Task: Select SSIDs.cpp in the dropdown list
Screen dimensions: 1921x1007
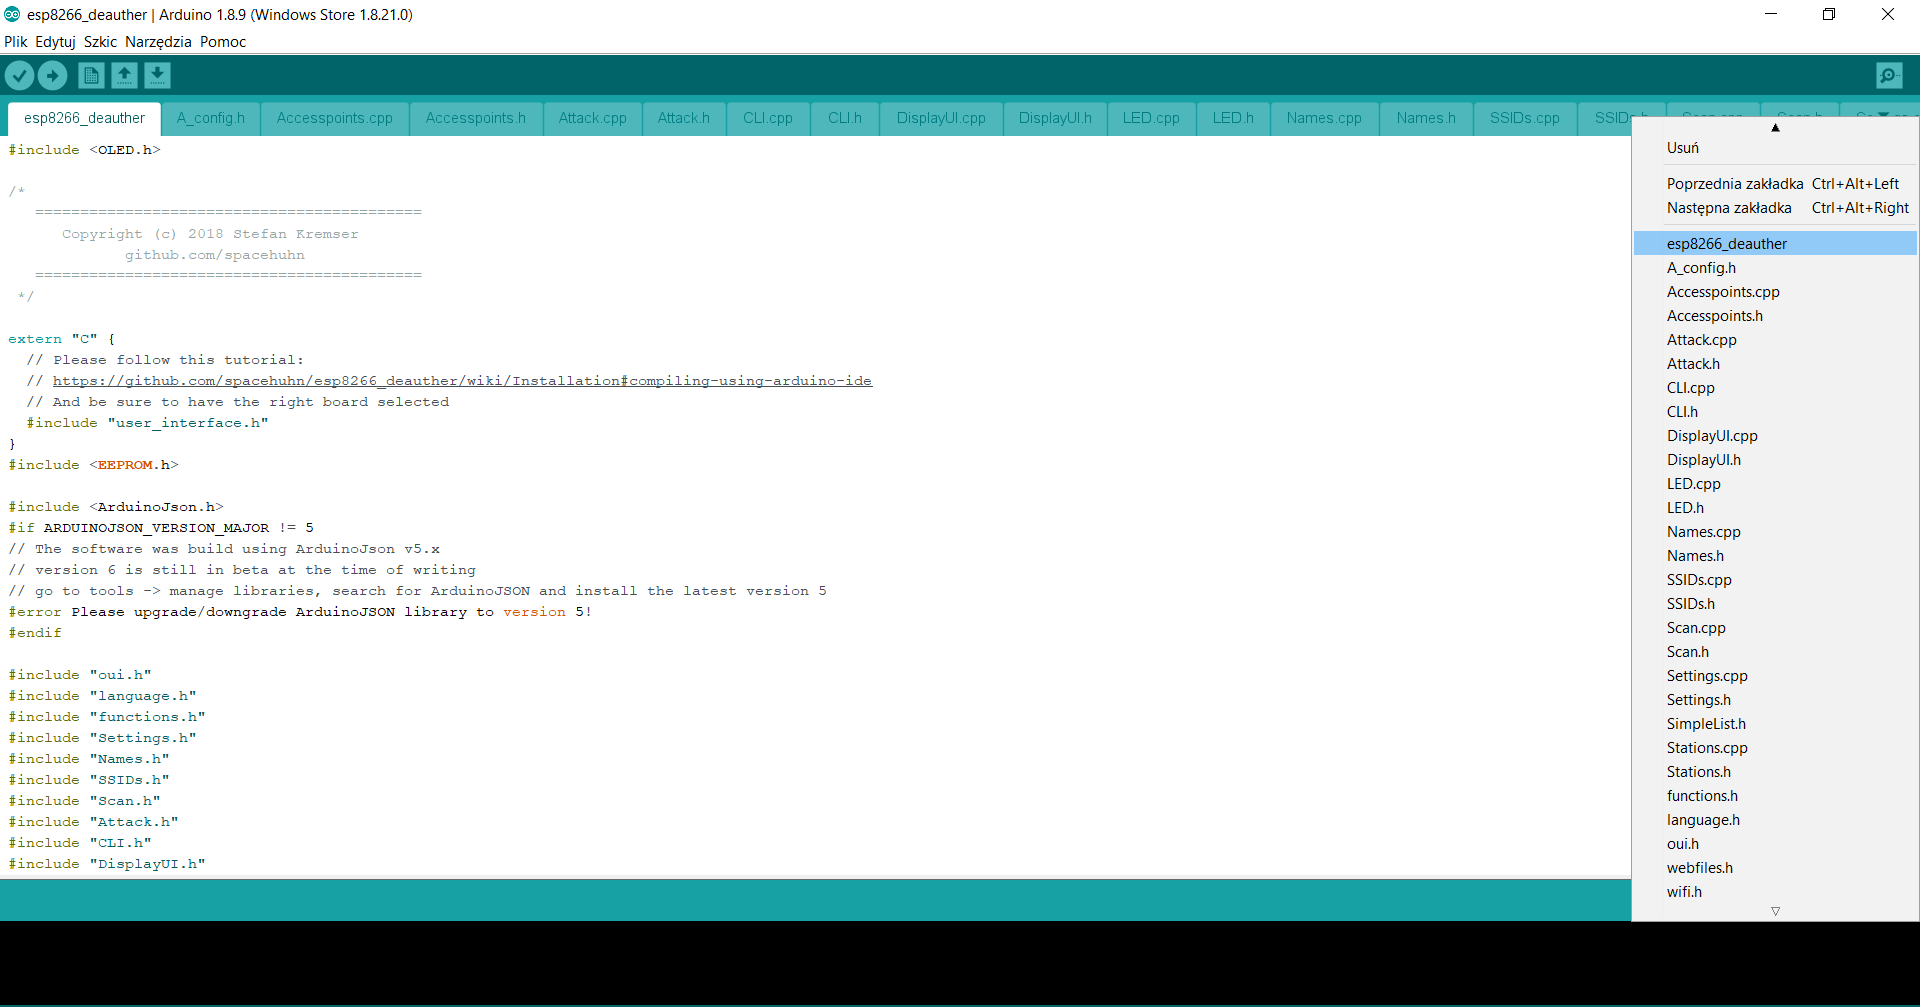Action: pos(1775,580)
